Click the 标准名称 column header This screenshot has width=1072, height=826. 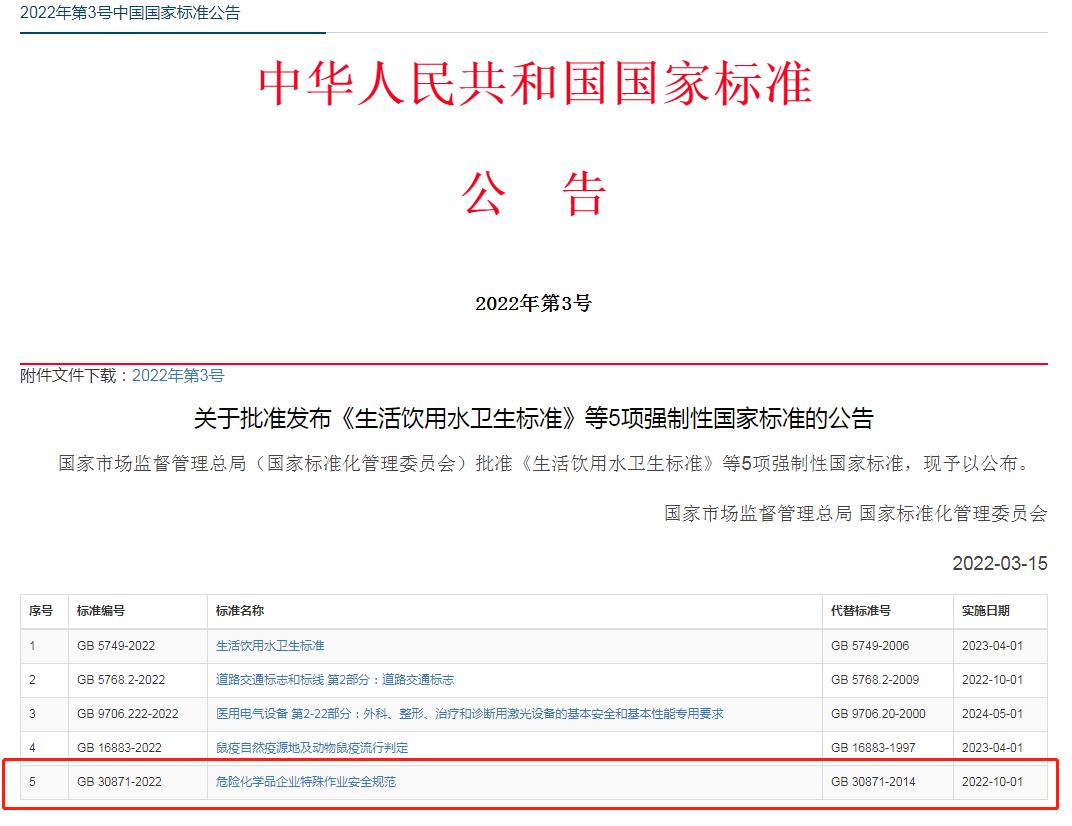[x=239, y=611]
